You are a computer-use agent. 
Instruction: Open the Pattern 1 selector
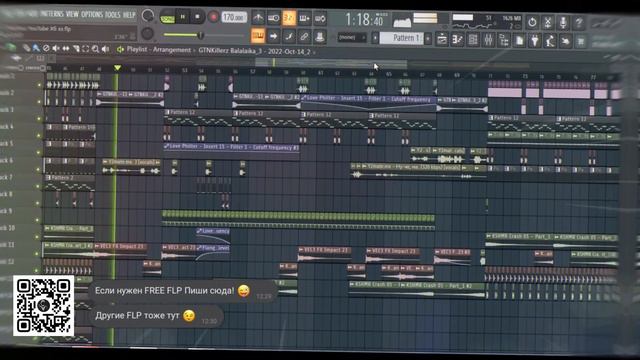[401, 38]
